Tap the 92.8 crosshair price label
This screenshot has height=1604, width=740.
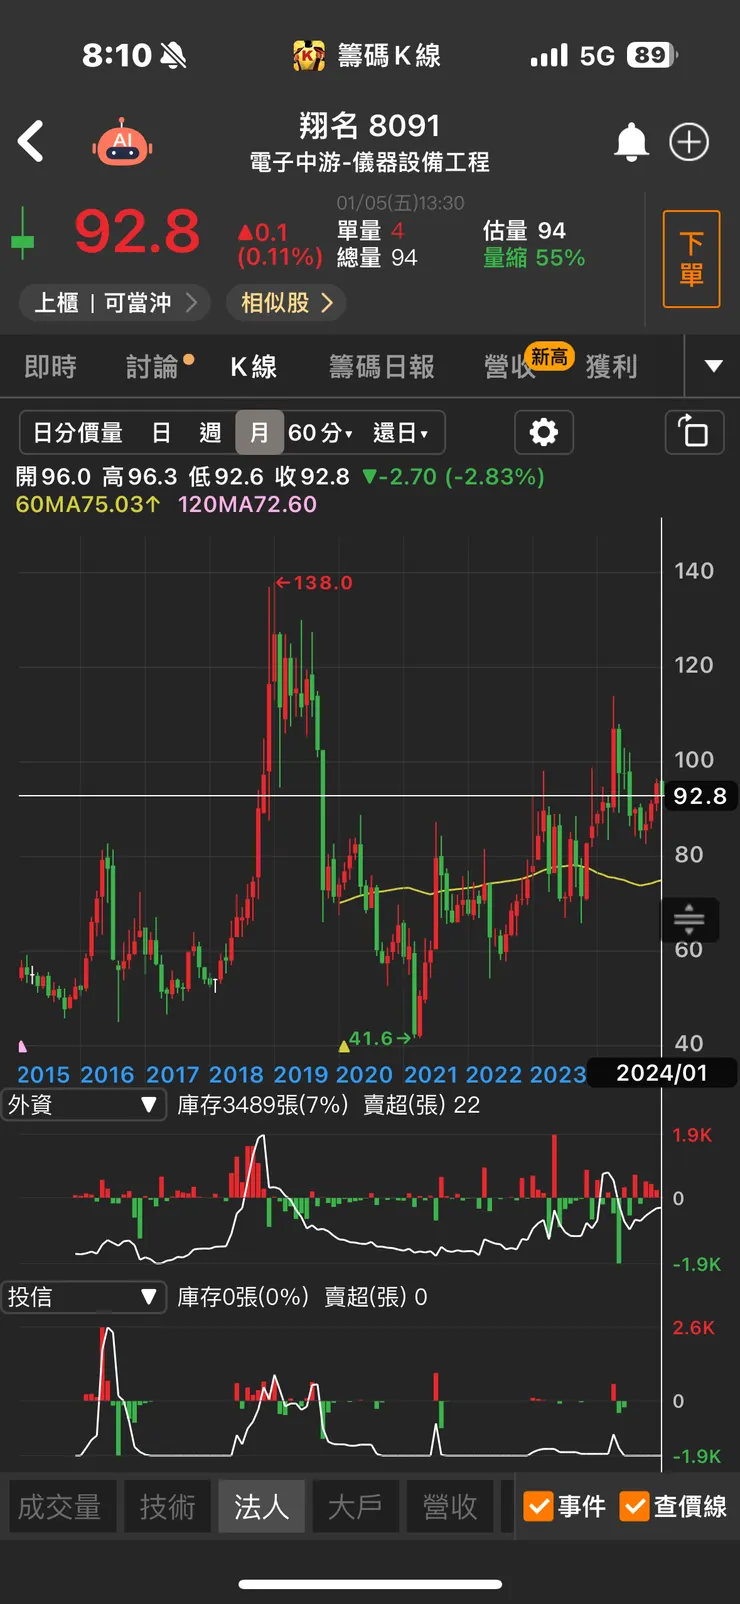pos(700,796)
